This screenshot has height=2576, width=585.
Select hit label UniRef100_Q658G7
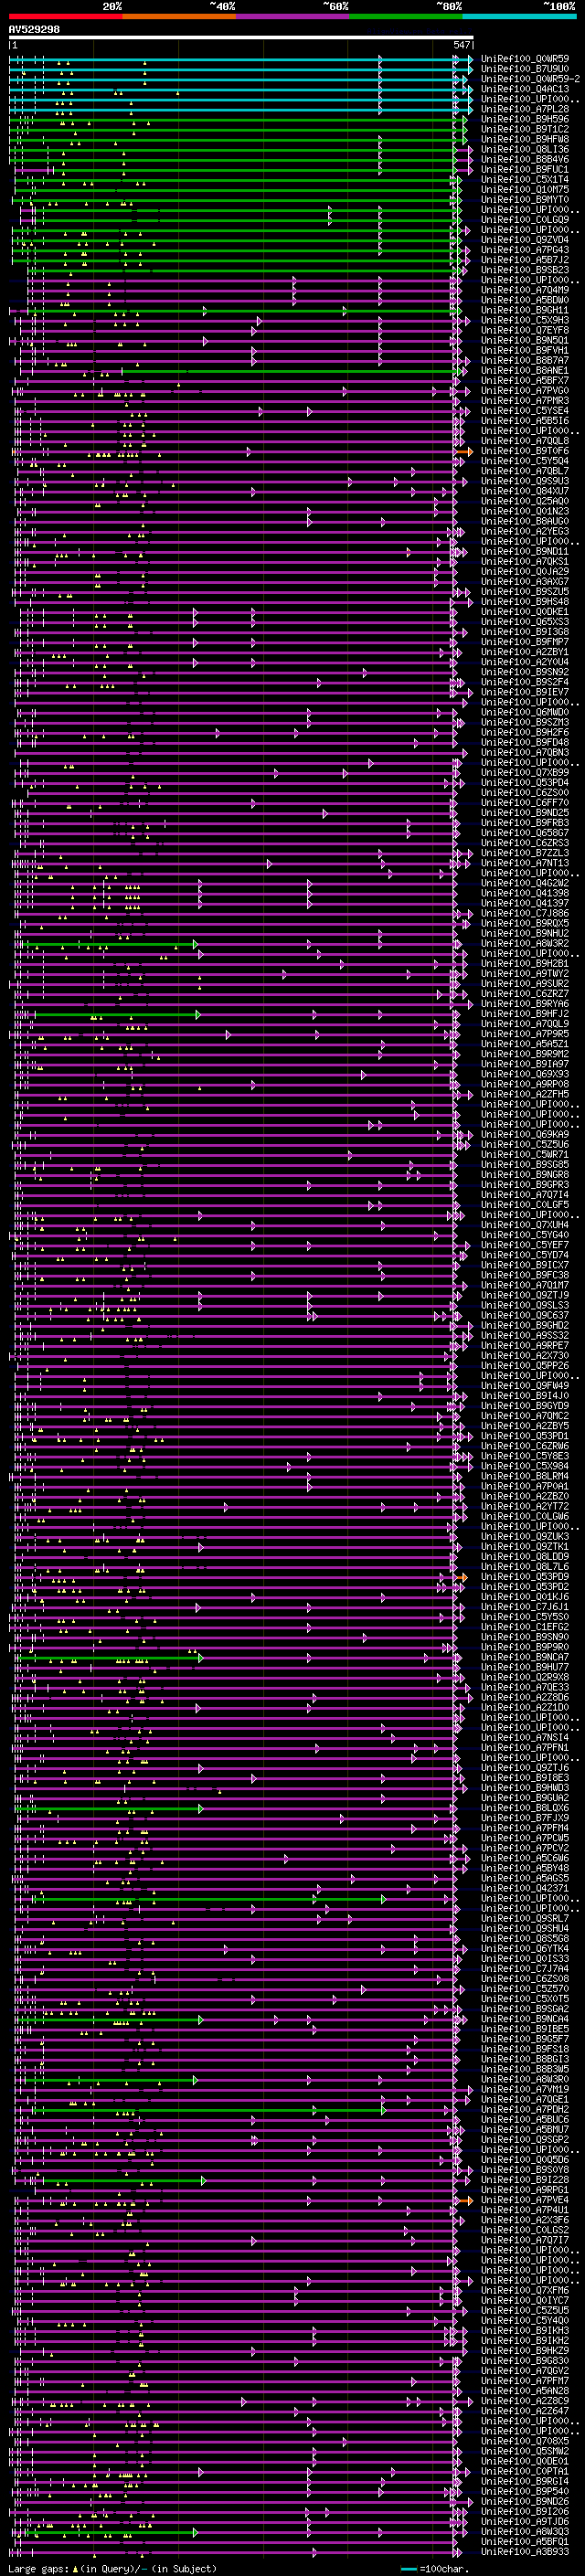[x=525, y=833]
